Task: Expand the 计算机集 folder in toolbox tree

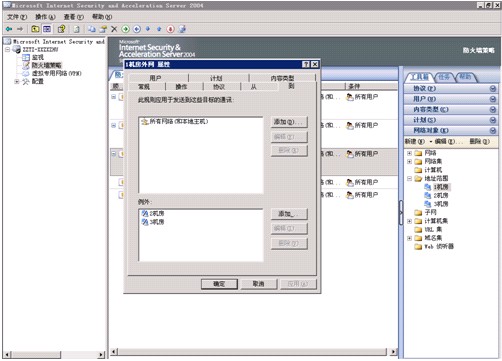Action: [409, 221]
